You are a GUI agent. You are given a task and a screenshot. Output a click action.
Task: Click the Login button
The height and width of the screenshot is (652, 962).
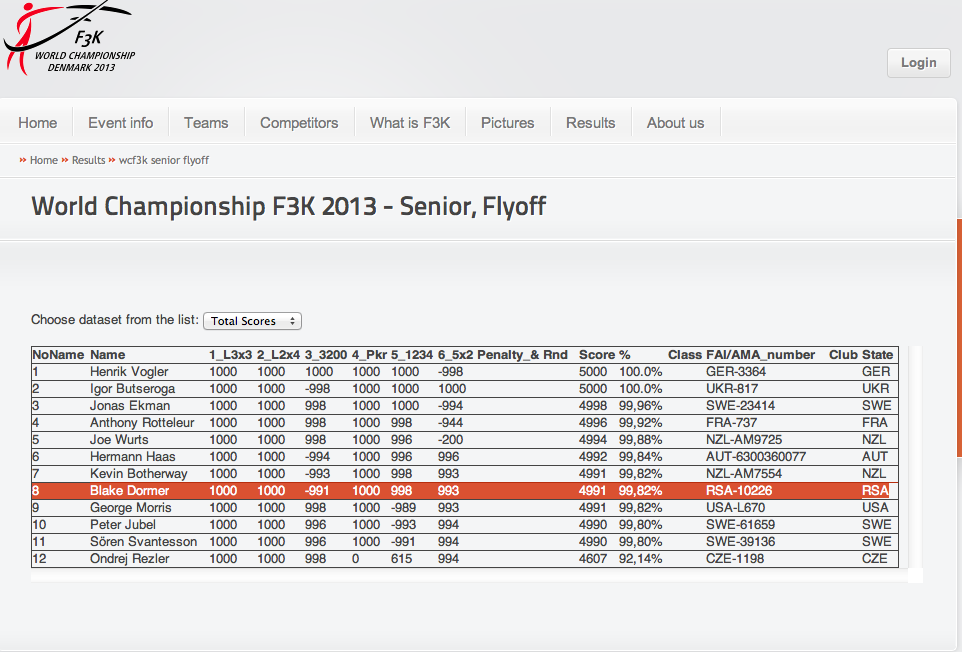click(x=918, y=63)
